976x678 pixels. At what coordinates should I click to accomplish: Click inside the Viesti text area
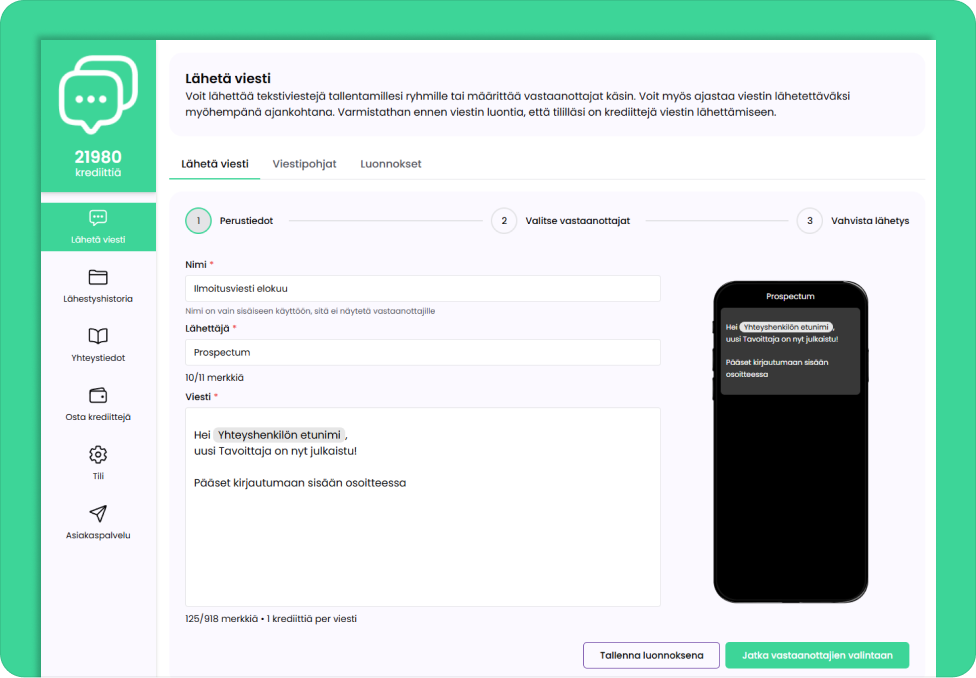pyautogui.click(x=422, y=540)
